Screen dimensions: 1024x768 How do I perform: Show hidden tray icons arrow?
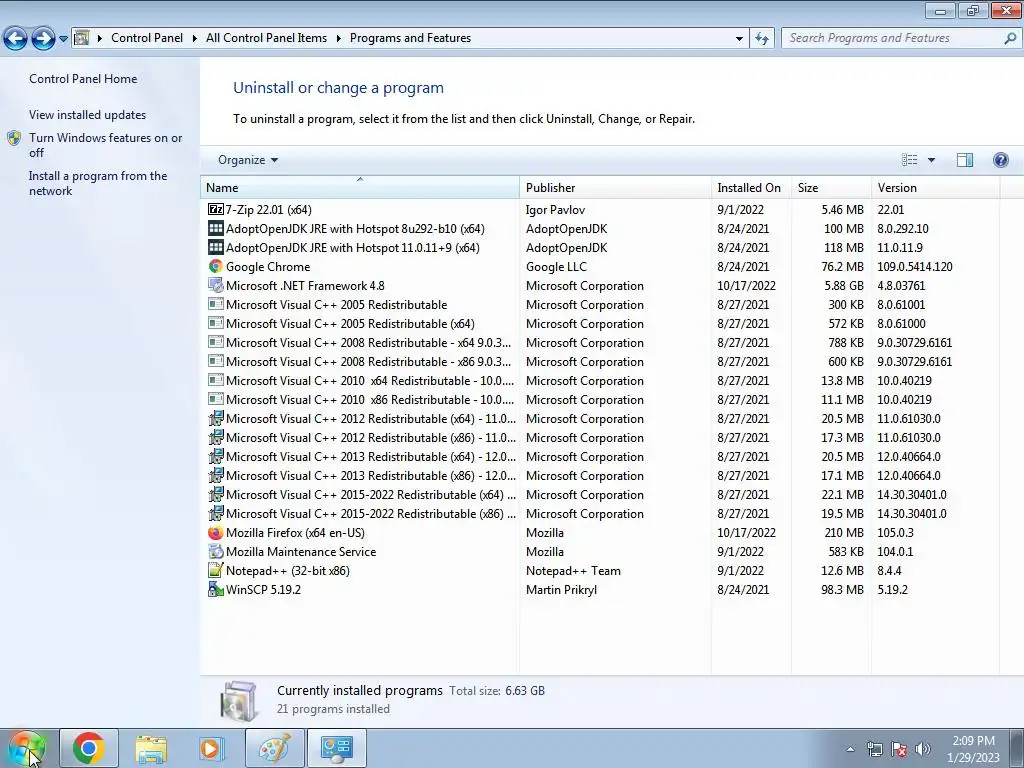[850, 749]
